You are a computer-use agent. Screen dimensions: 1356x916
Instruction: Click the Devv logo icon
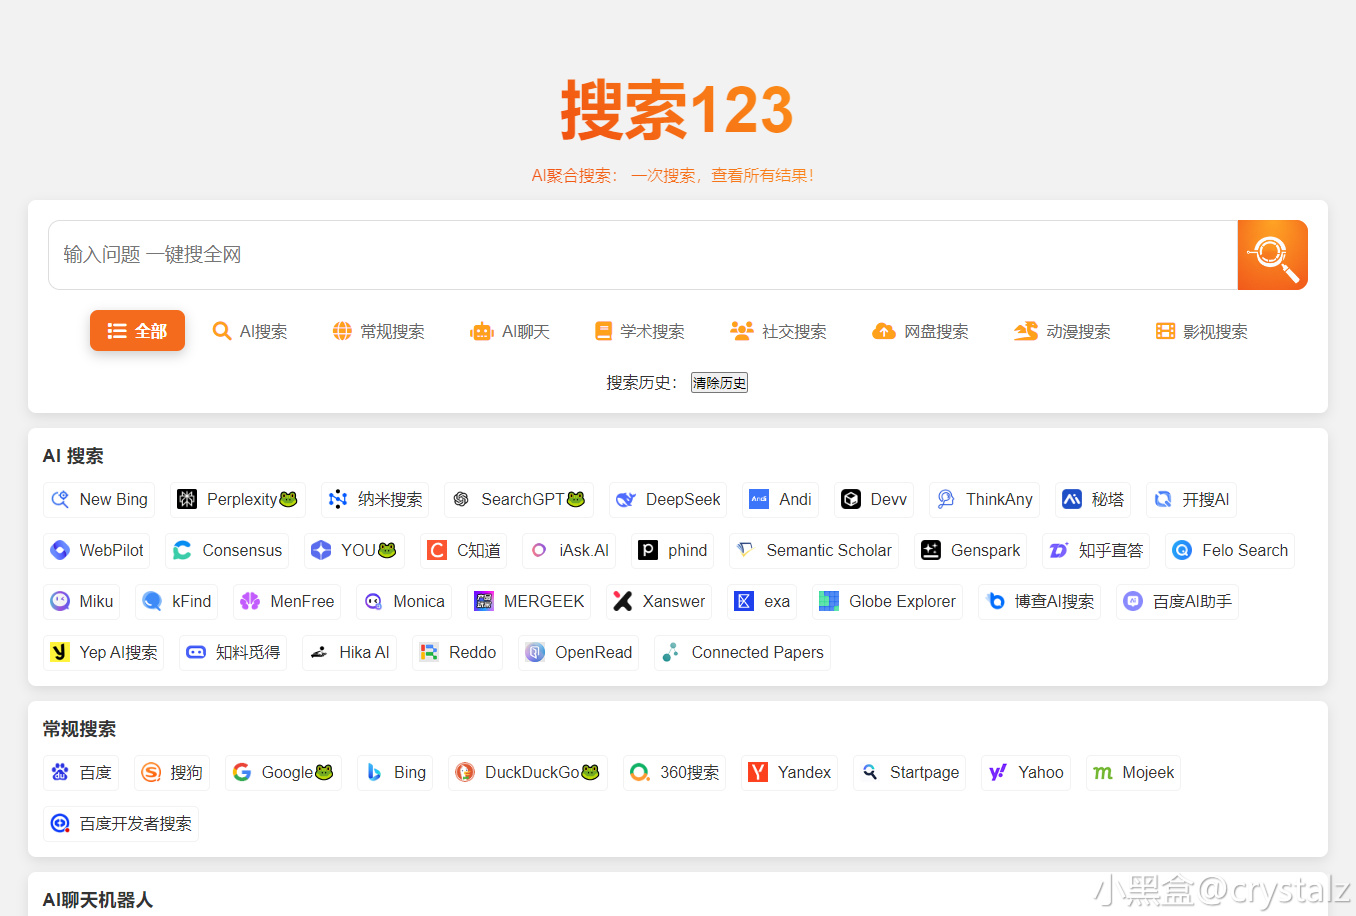[x=851, y=499]
